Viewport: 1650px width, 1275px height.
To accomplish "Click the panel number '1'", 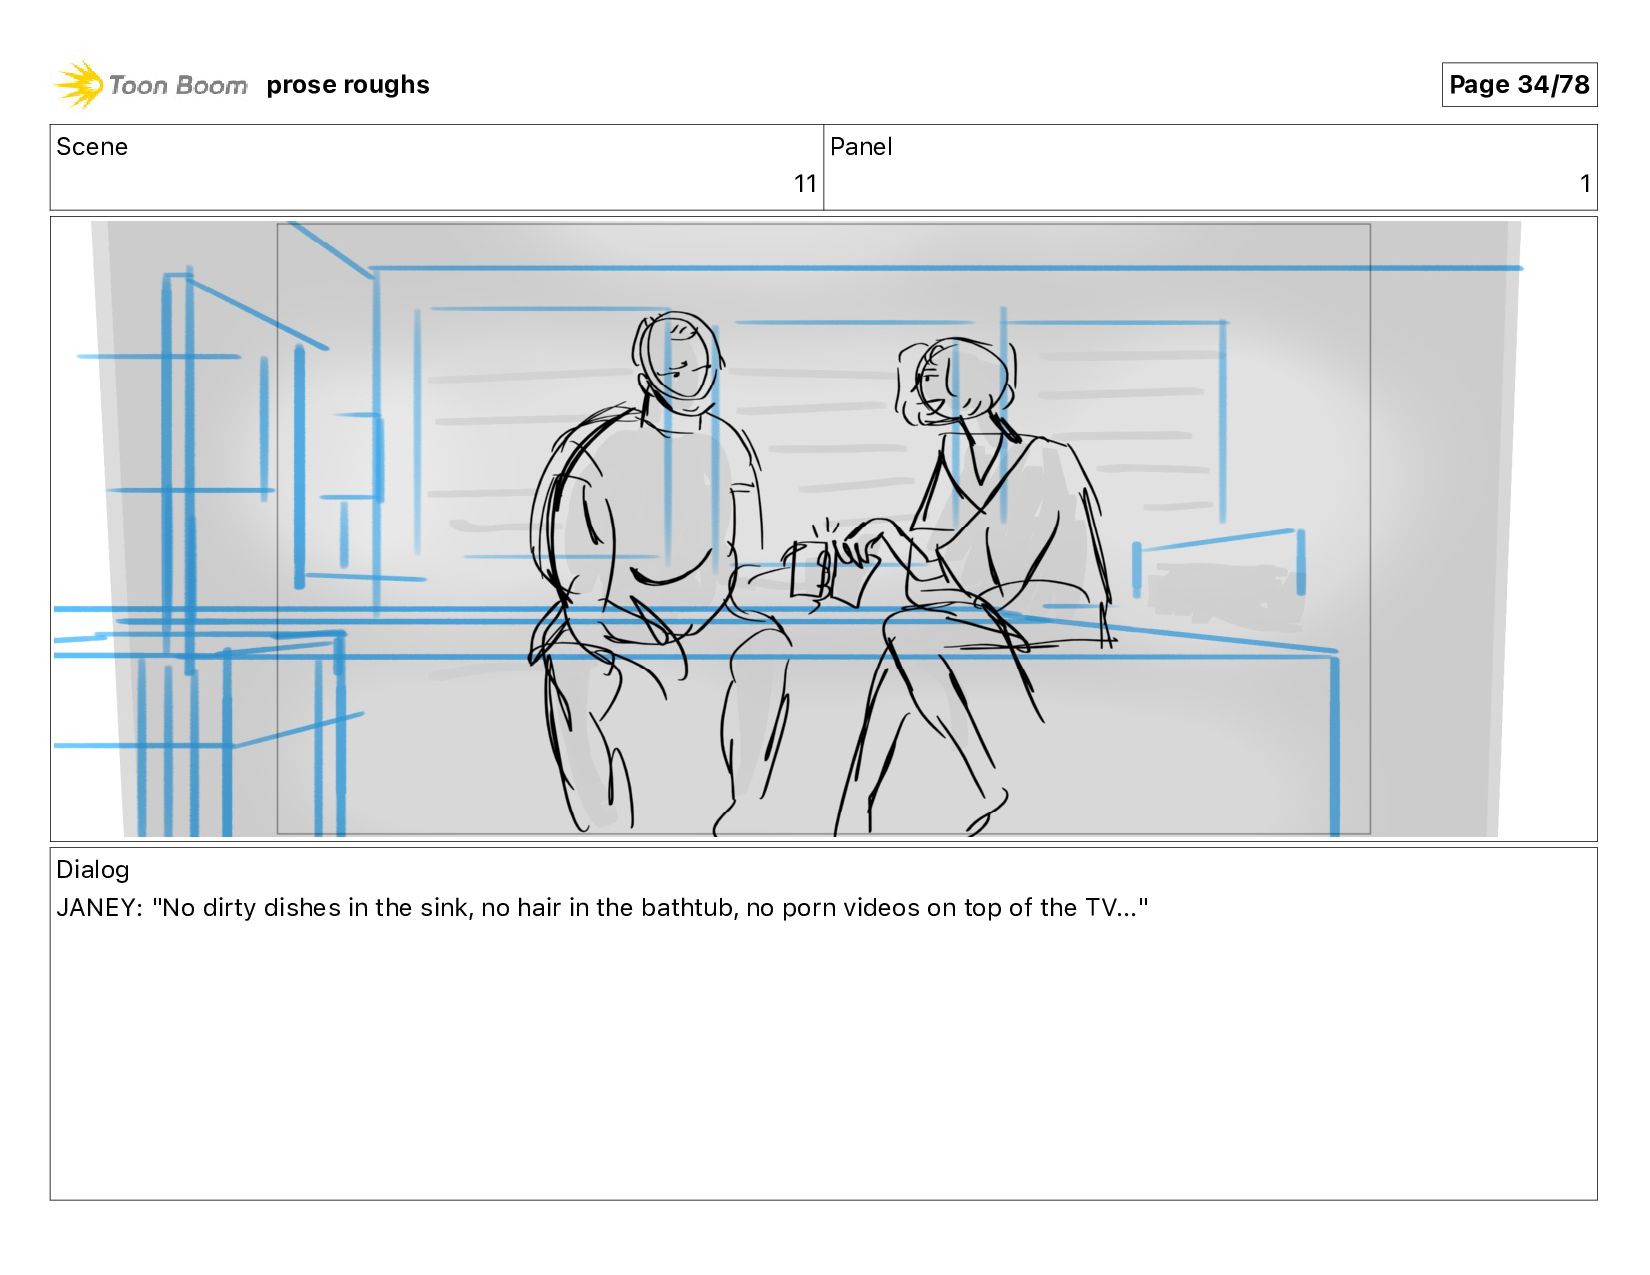I will tap(1585, 184).
